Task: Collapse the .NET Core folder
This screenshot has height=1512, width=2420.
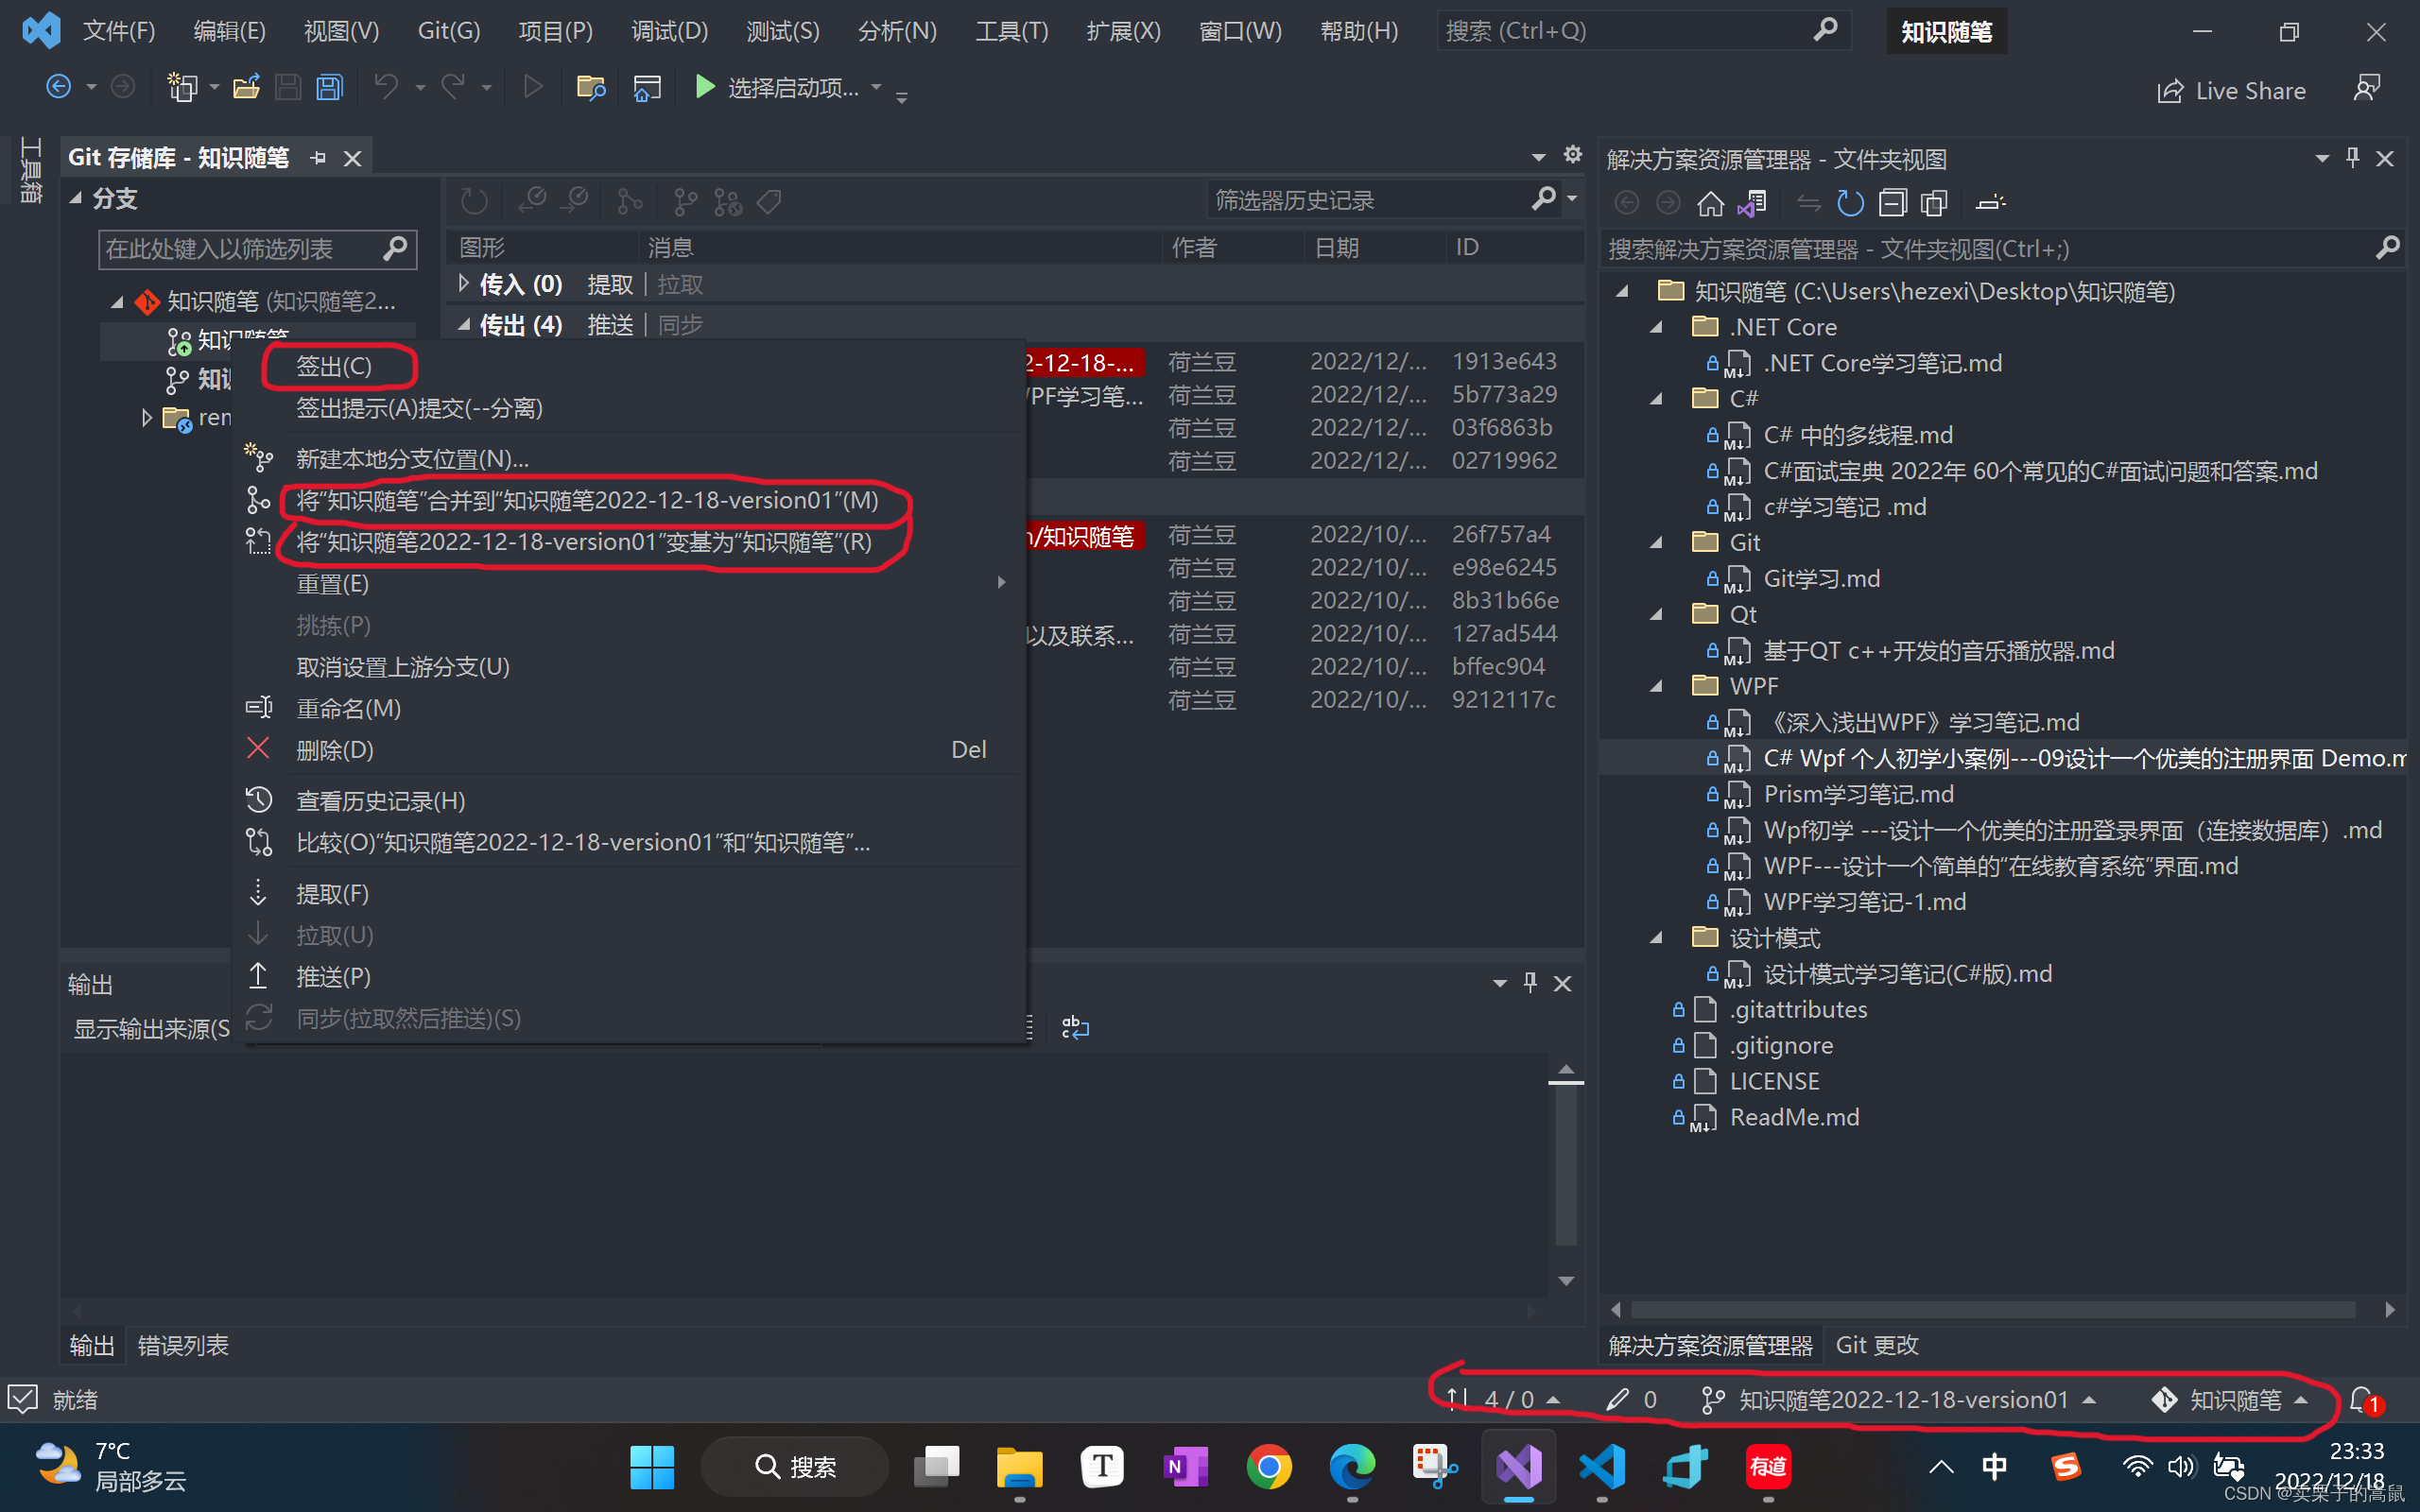Action: [x=1656, y=327]
